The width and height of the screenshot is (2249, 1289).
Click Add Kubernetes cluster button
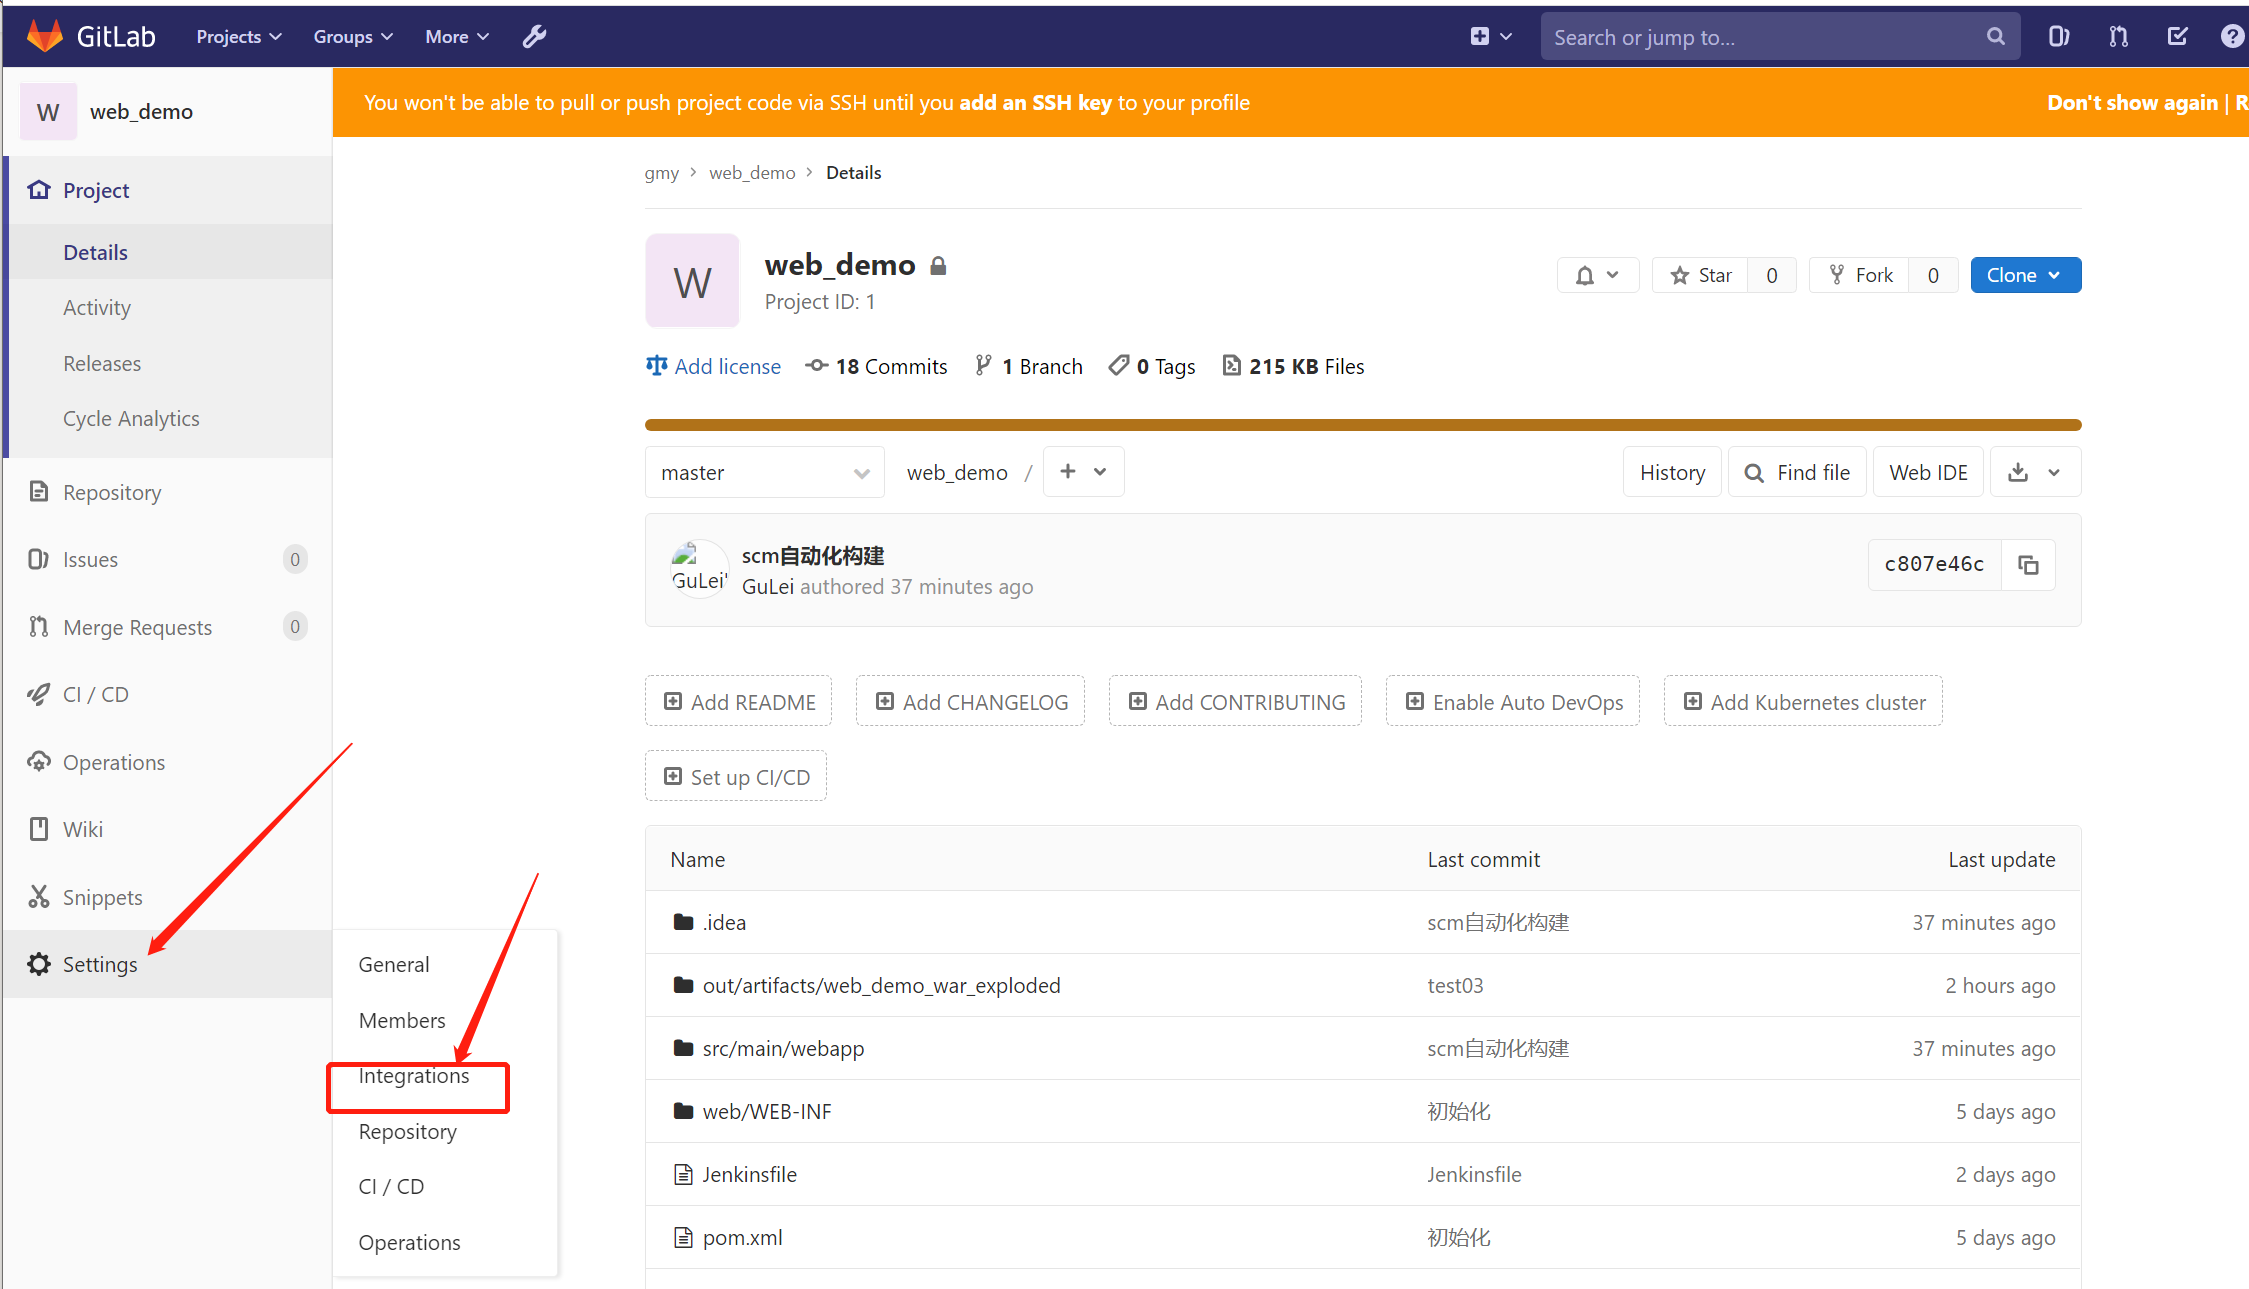tap(1803, 702)
